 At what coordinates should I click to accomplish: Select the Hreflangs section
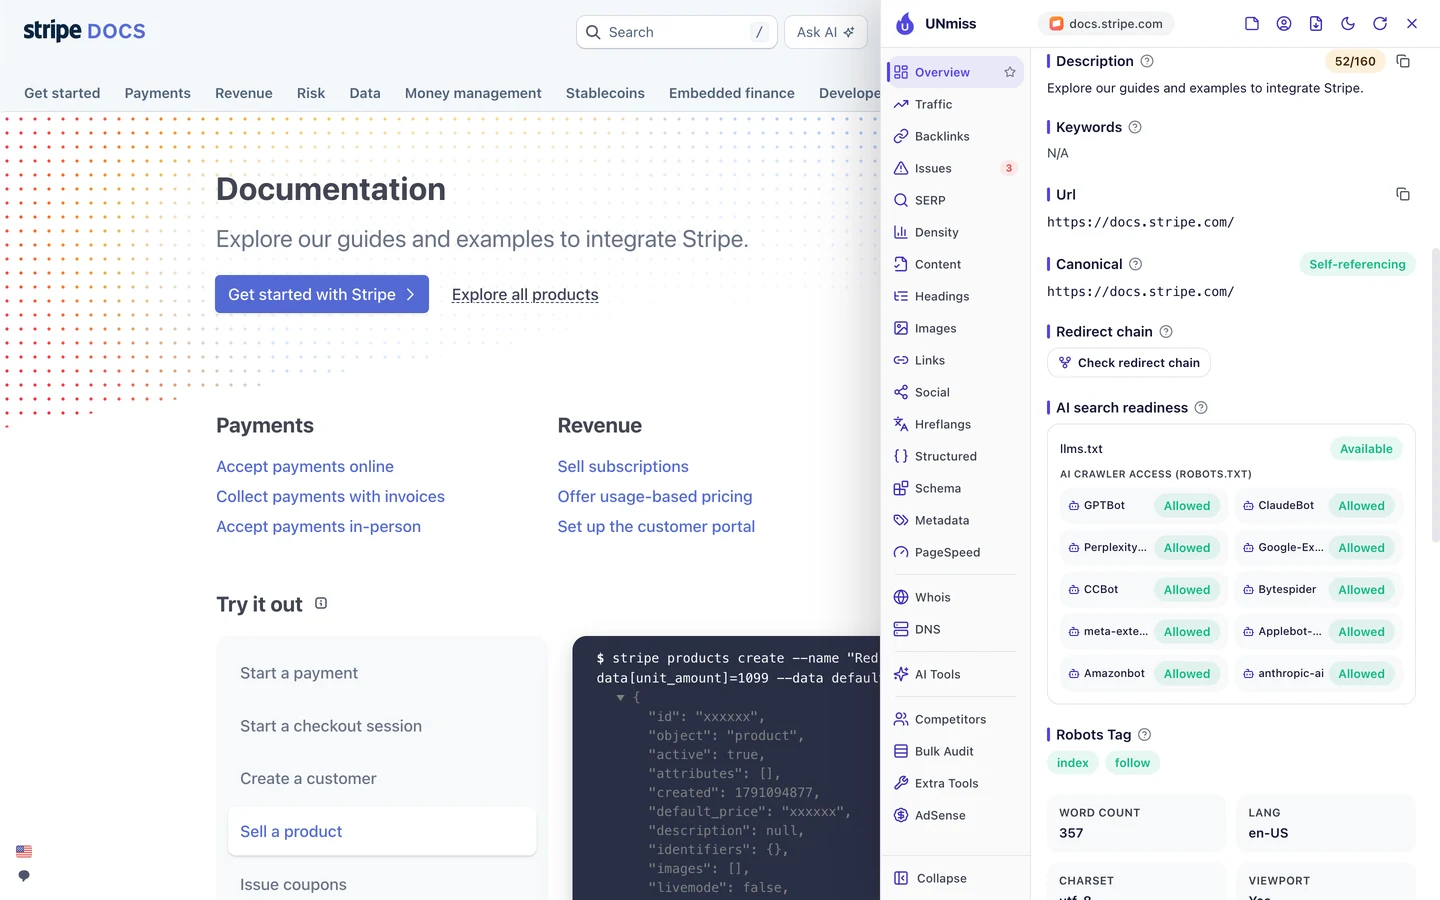[x=955, y=424]
